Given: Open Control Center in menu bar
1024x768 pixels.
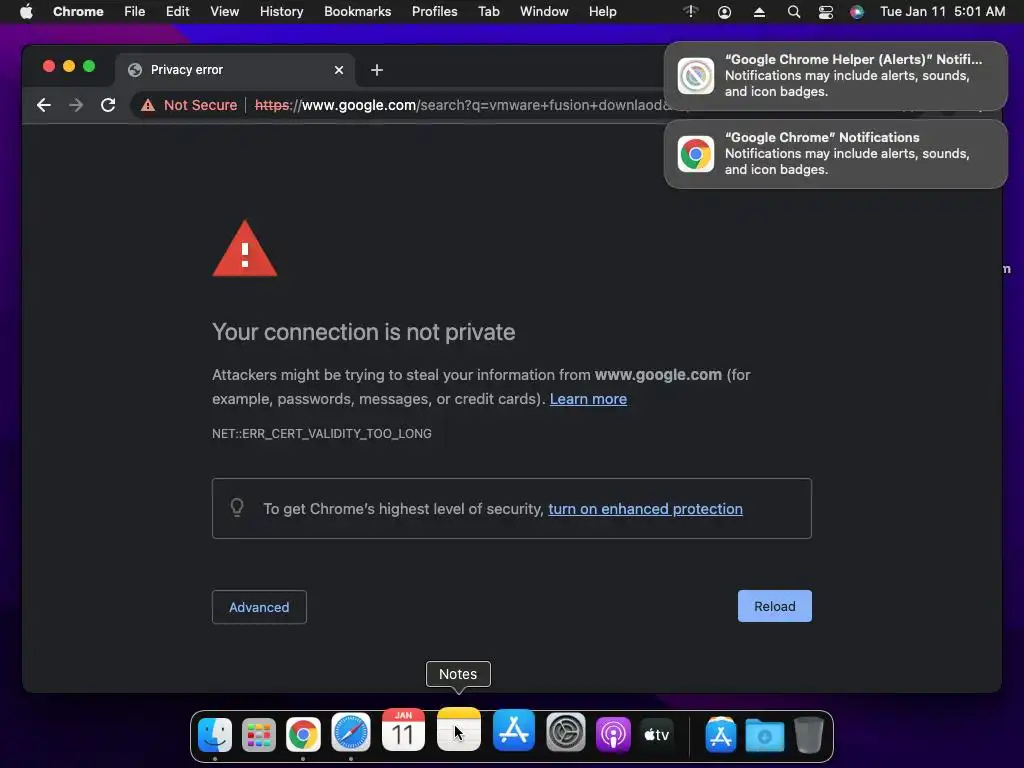Looking at the screenshot, I should tap(825, 12).
